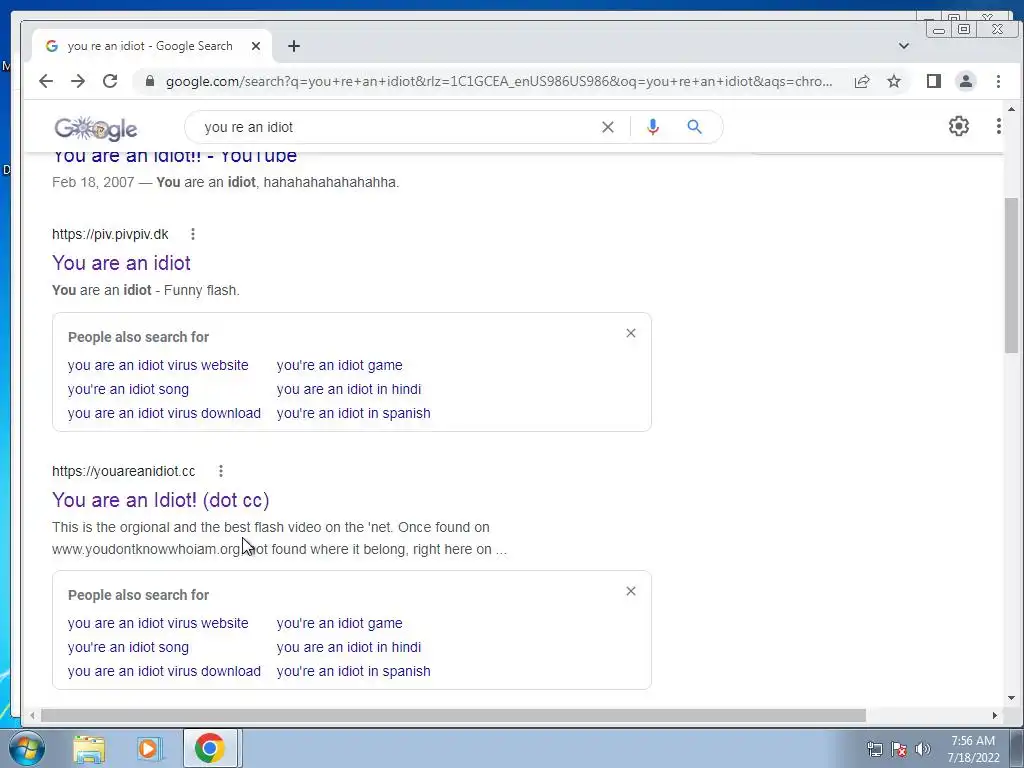Open Action Center flag tray icon
The image size is (1024, 768).
pos(899,749)
